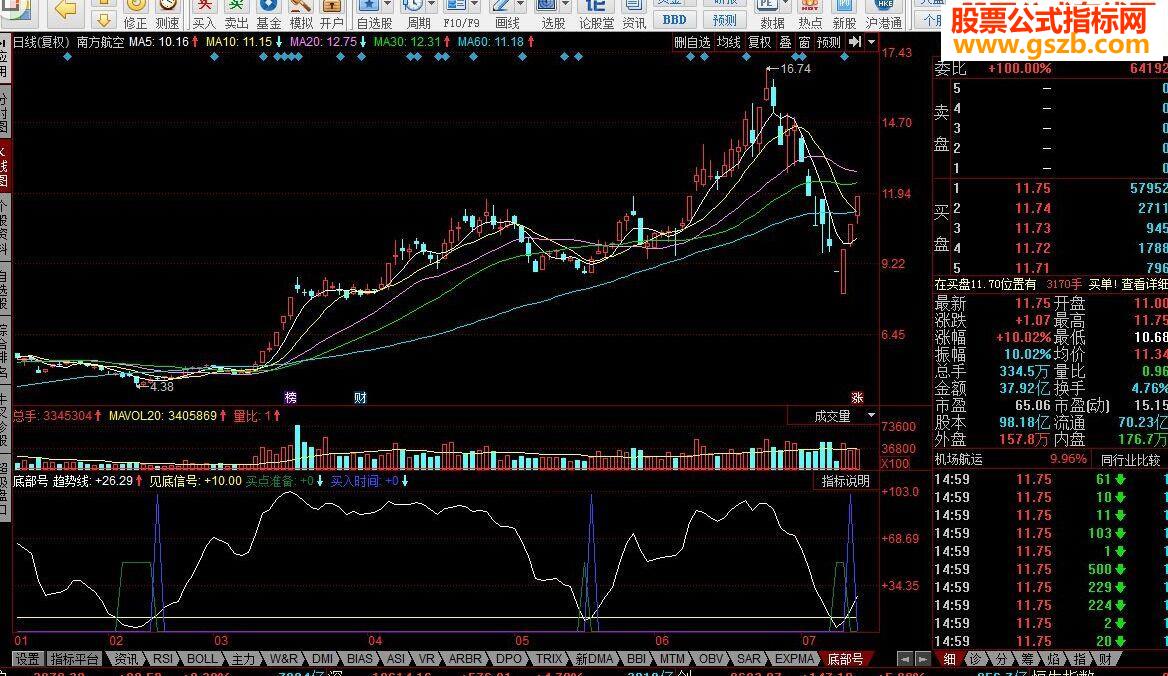This screenshot has height=676, width=1168.
Task: Expand the 自选股 toolbar dropdown arrow
Action: pos(387,5)
